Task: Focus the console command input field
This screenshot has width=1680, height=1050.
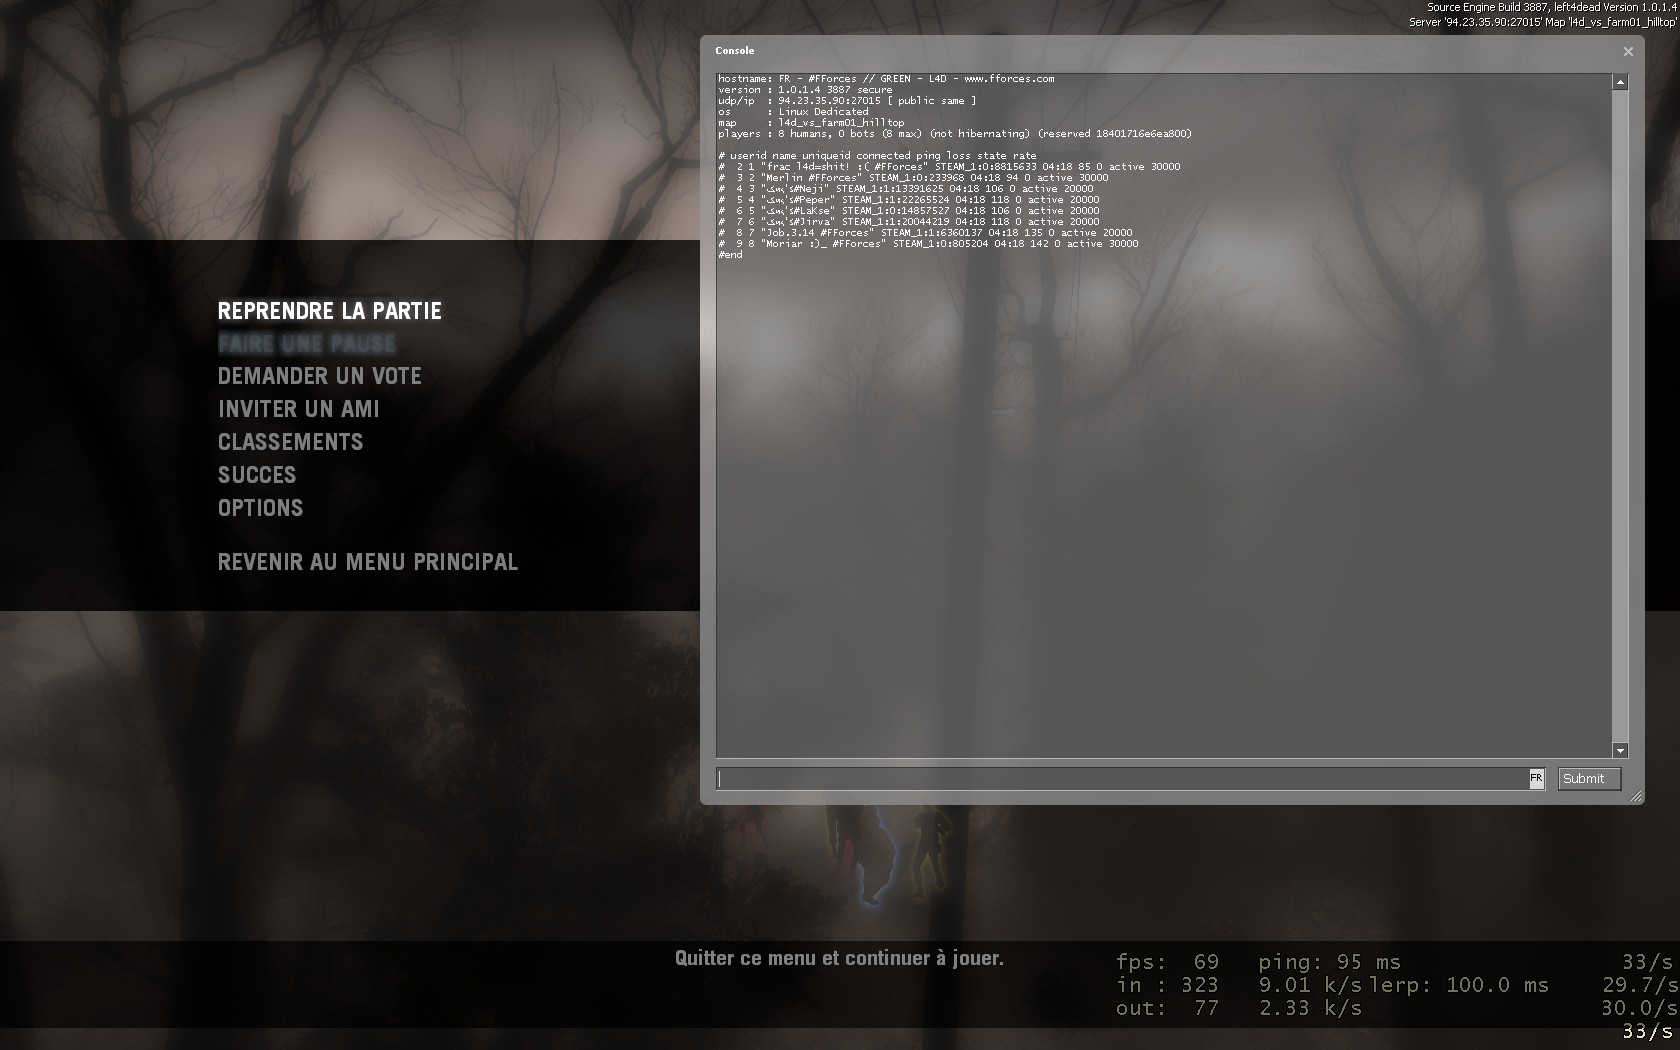Action: [x=1120, y=779]
